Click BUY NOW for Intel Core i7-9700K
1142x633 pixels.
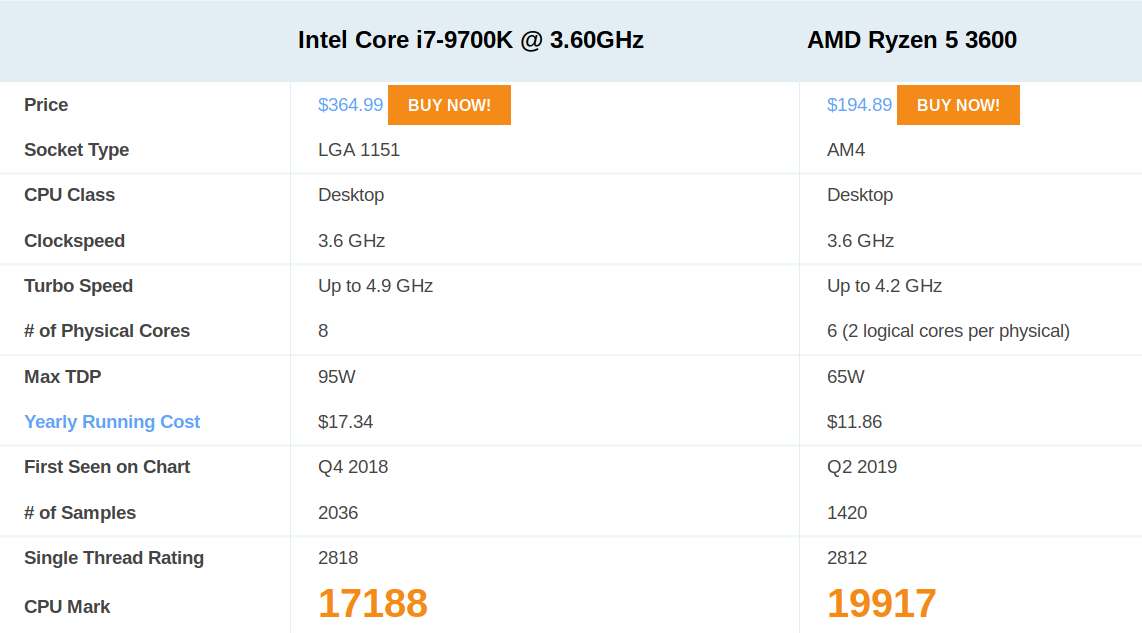pyautogui.click(x=449, y=105)
